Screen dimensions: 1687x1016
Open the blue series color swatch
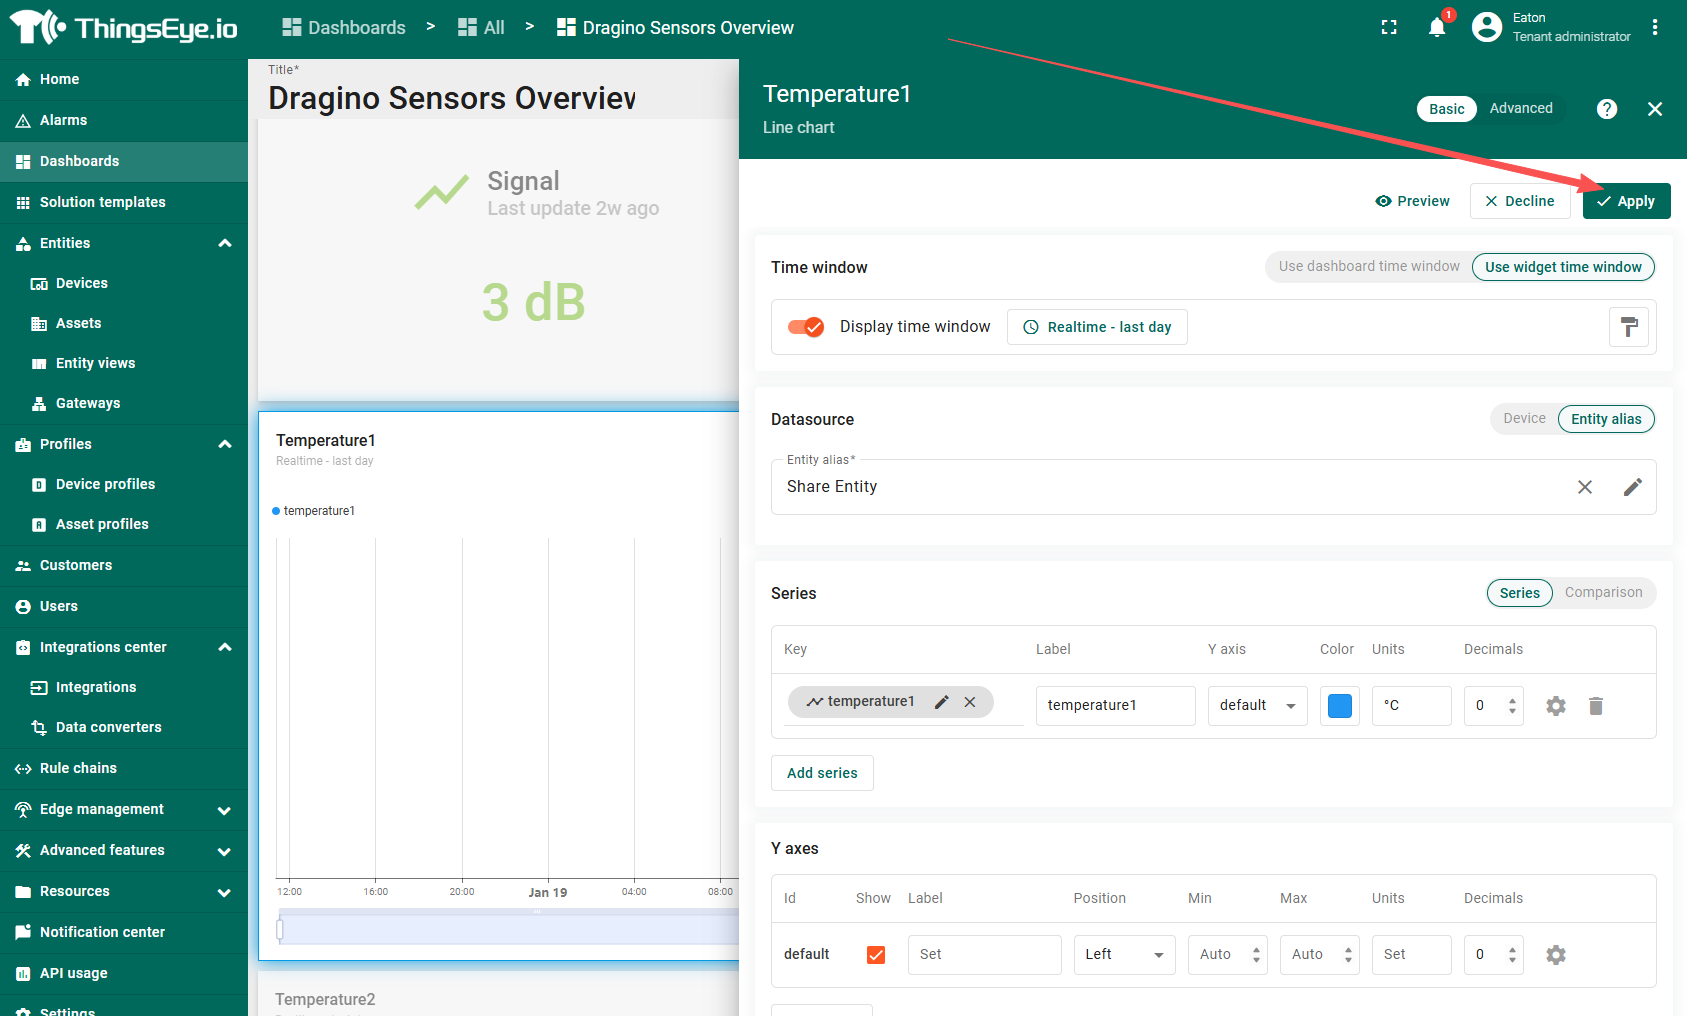click(x=1339, y=706)
